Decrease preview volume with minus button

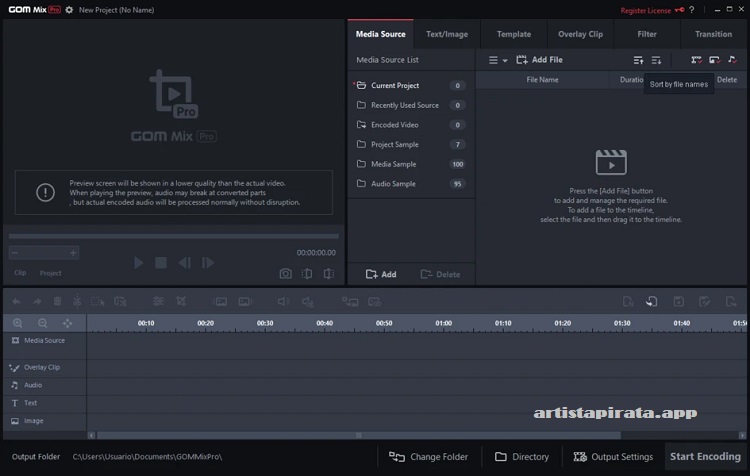tap(15, 253)
